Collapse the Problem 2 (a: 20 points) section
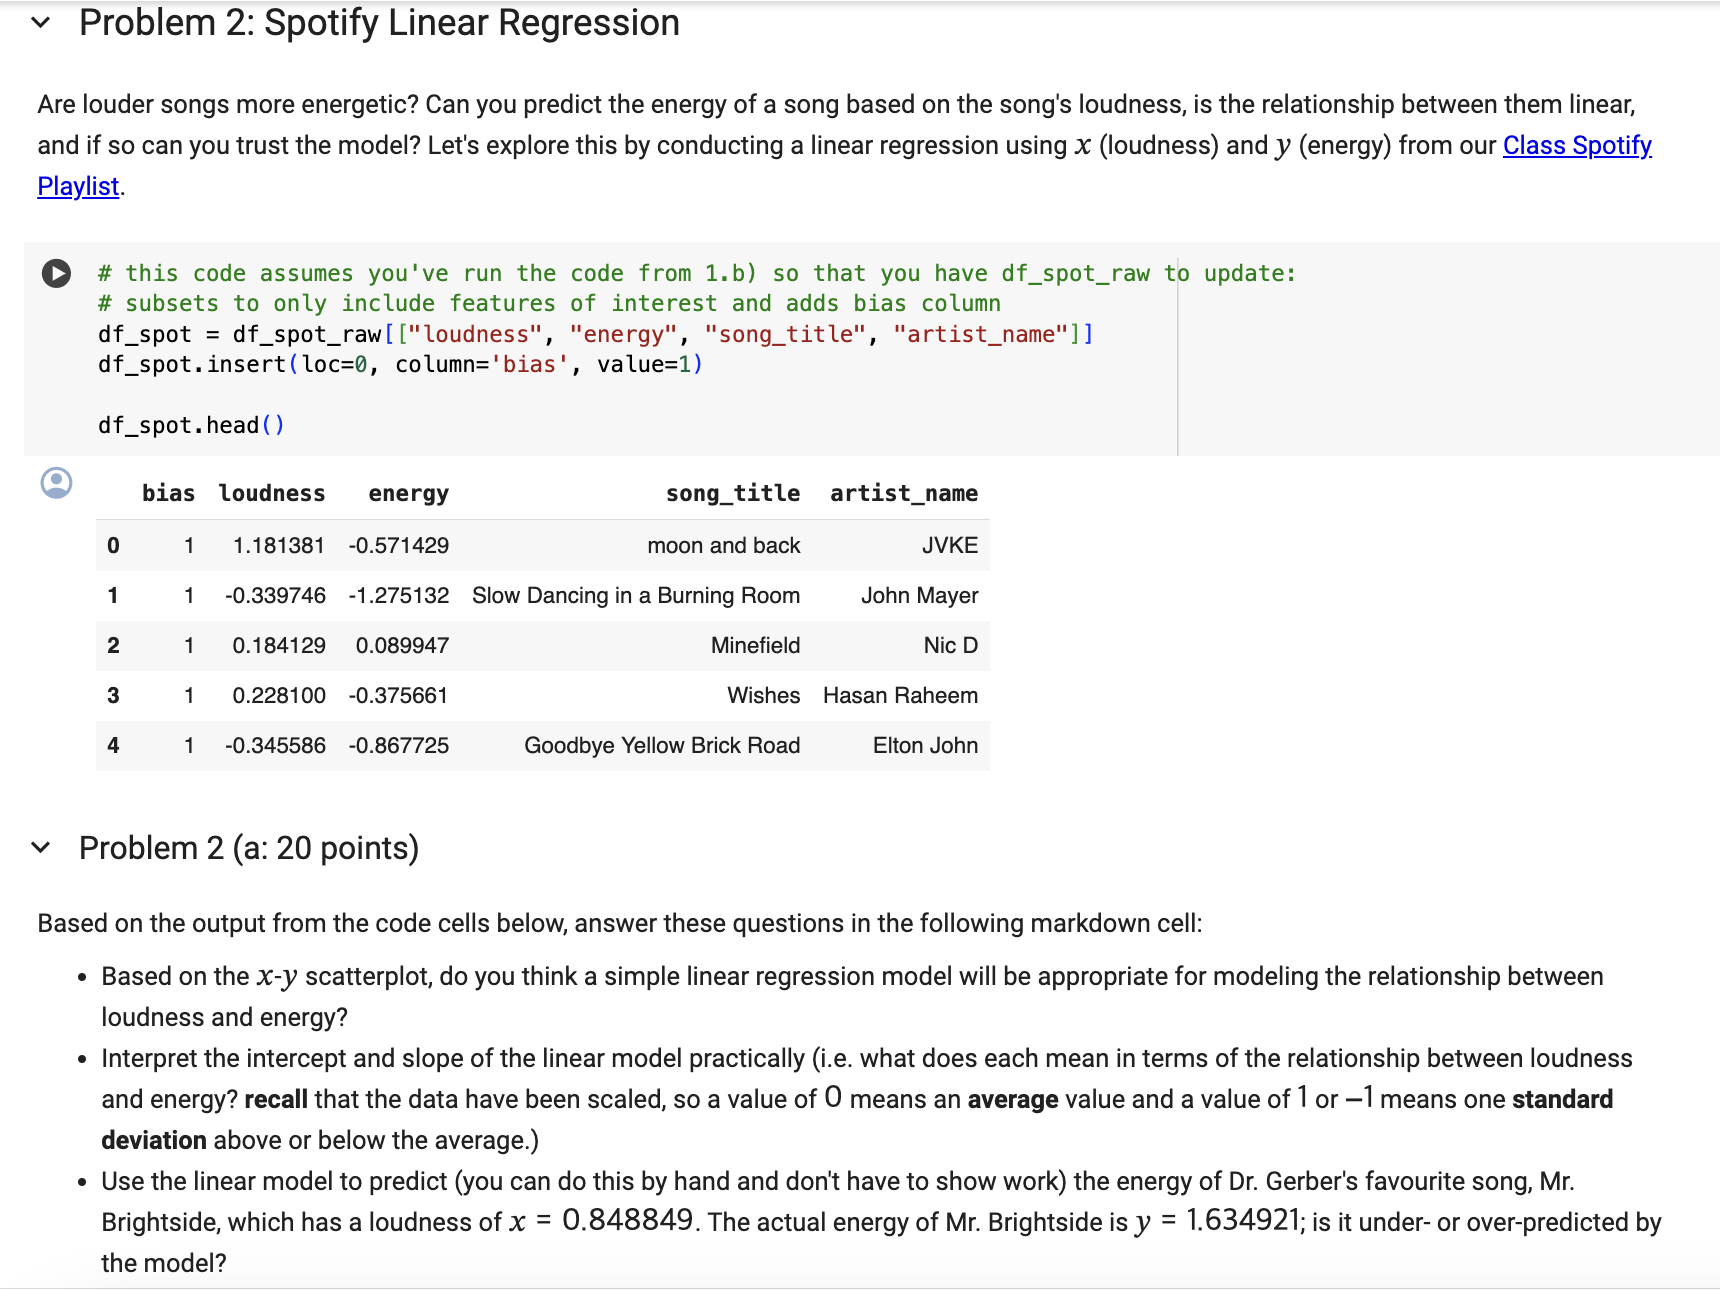The height and width of the screenshot is (1290, 1720). point(38,847)
